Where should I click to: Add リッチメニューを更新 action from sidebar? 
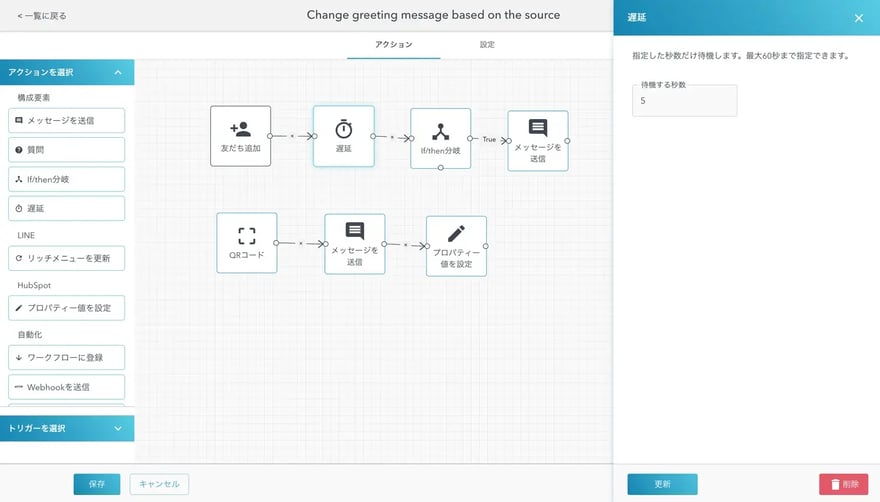pyautogui.click(x=68, y=258)
